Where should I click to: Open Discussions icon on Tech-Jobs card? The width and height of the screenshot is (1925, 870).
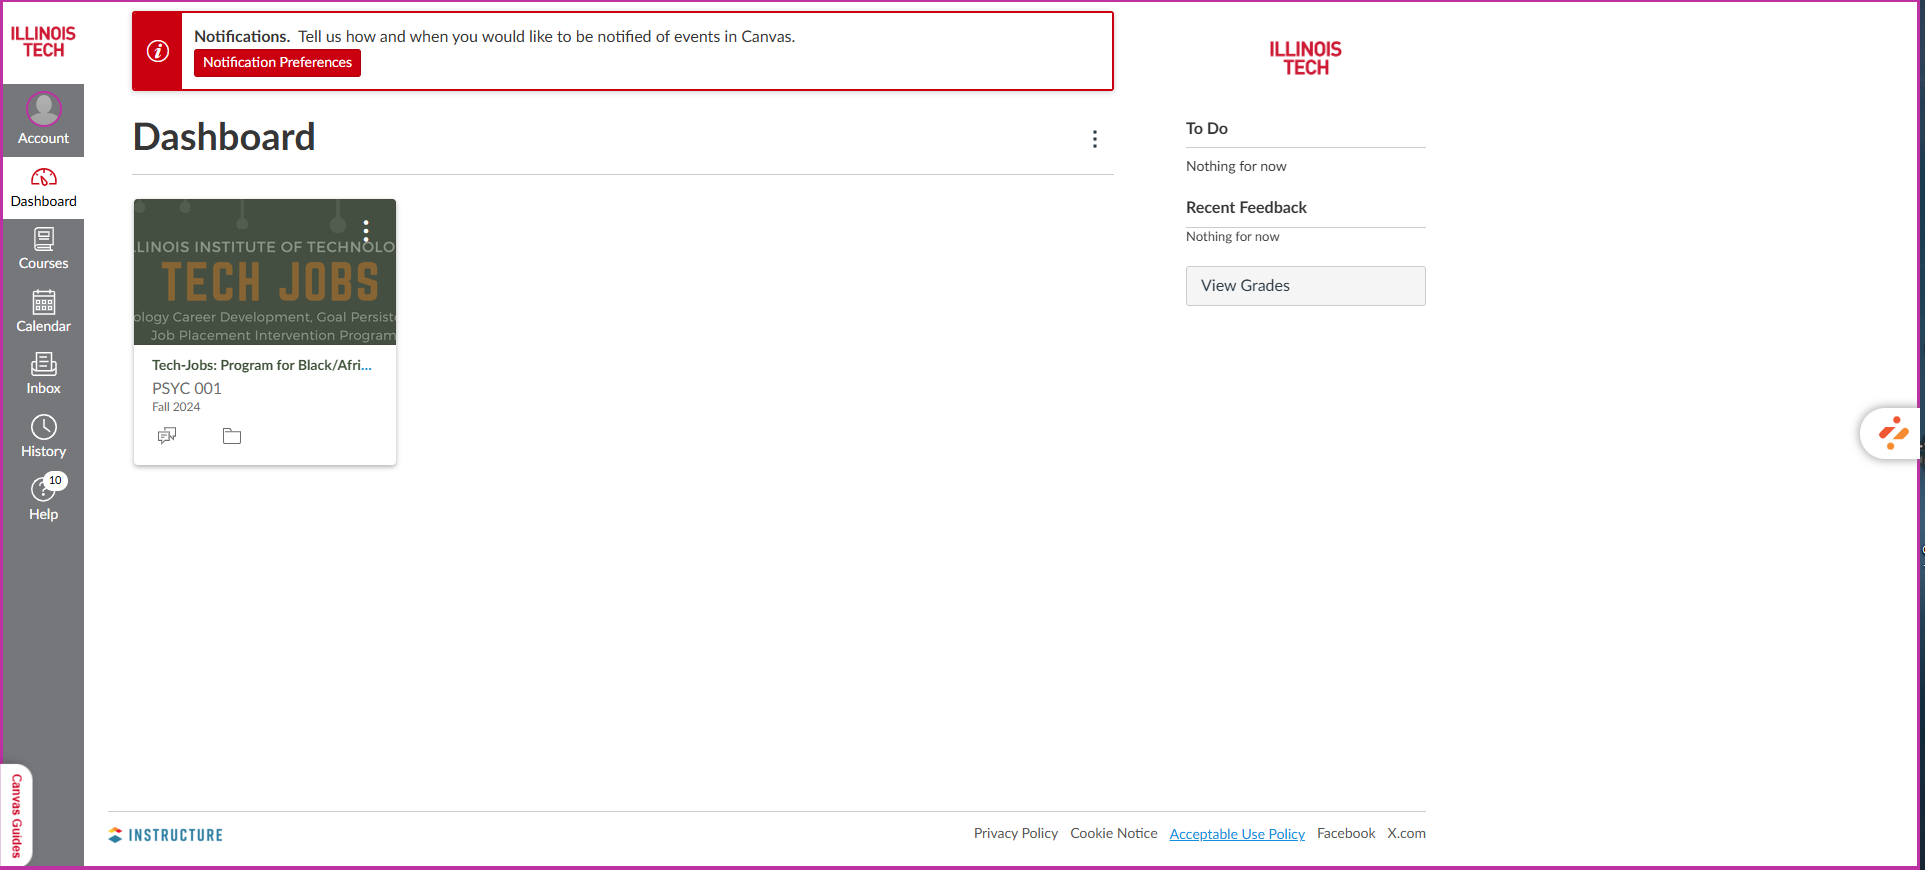(x=167, y=436)
